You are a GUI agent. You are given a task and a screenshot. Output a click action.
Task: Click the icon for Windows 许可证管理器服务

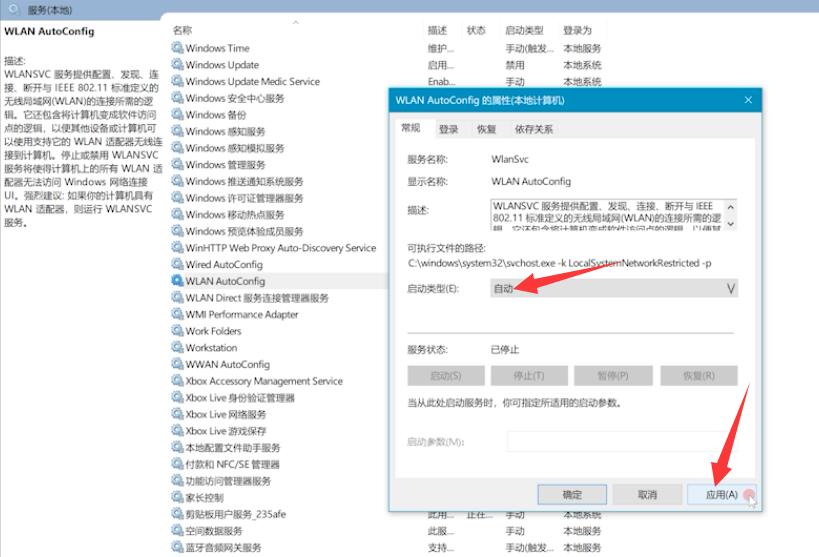178,198
